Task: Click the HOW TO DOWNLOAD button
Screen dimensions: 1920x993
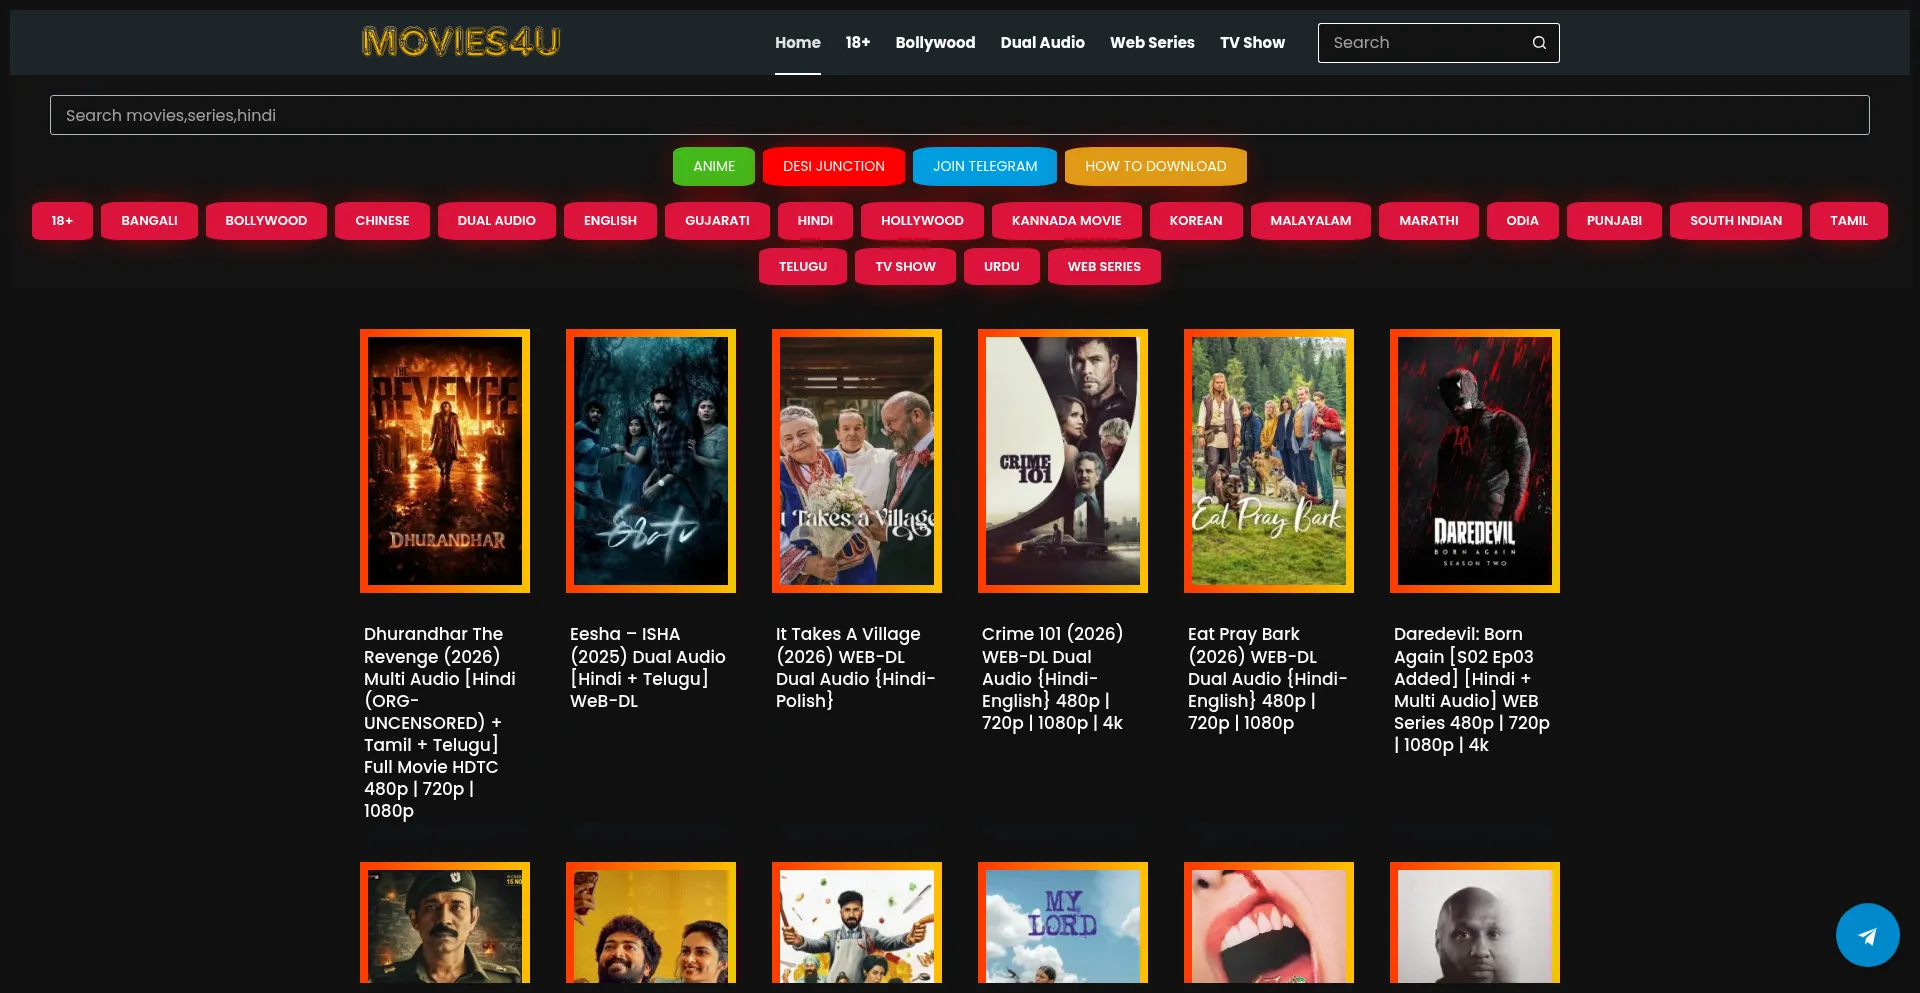Action: pyautogui.click(x=1155, y=166)
